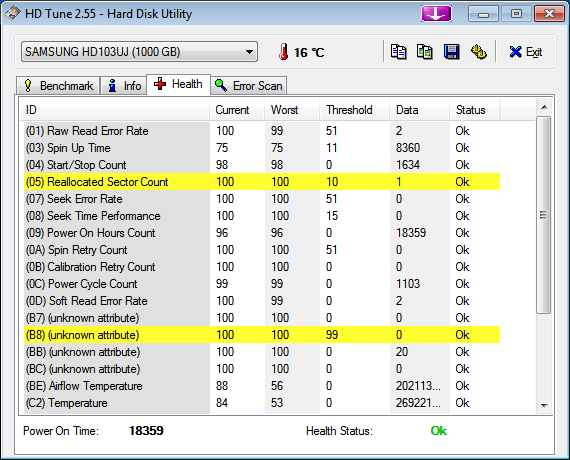The width and height of the screenshot is (570, 460).
Task: Select the Health tab
Action: 178,84
